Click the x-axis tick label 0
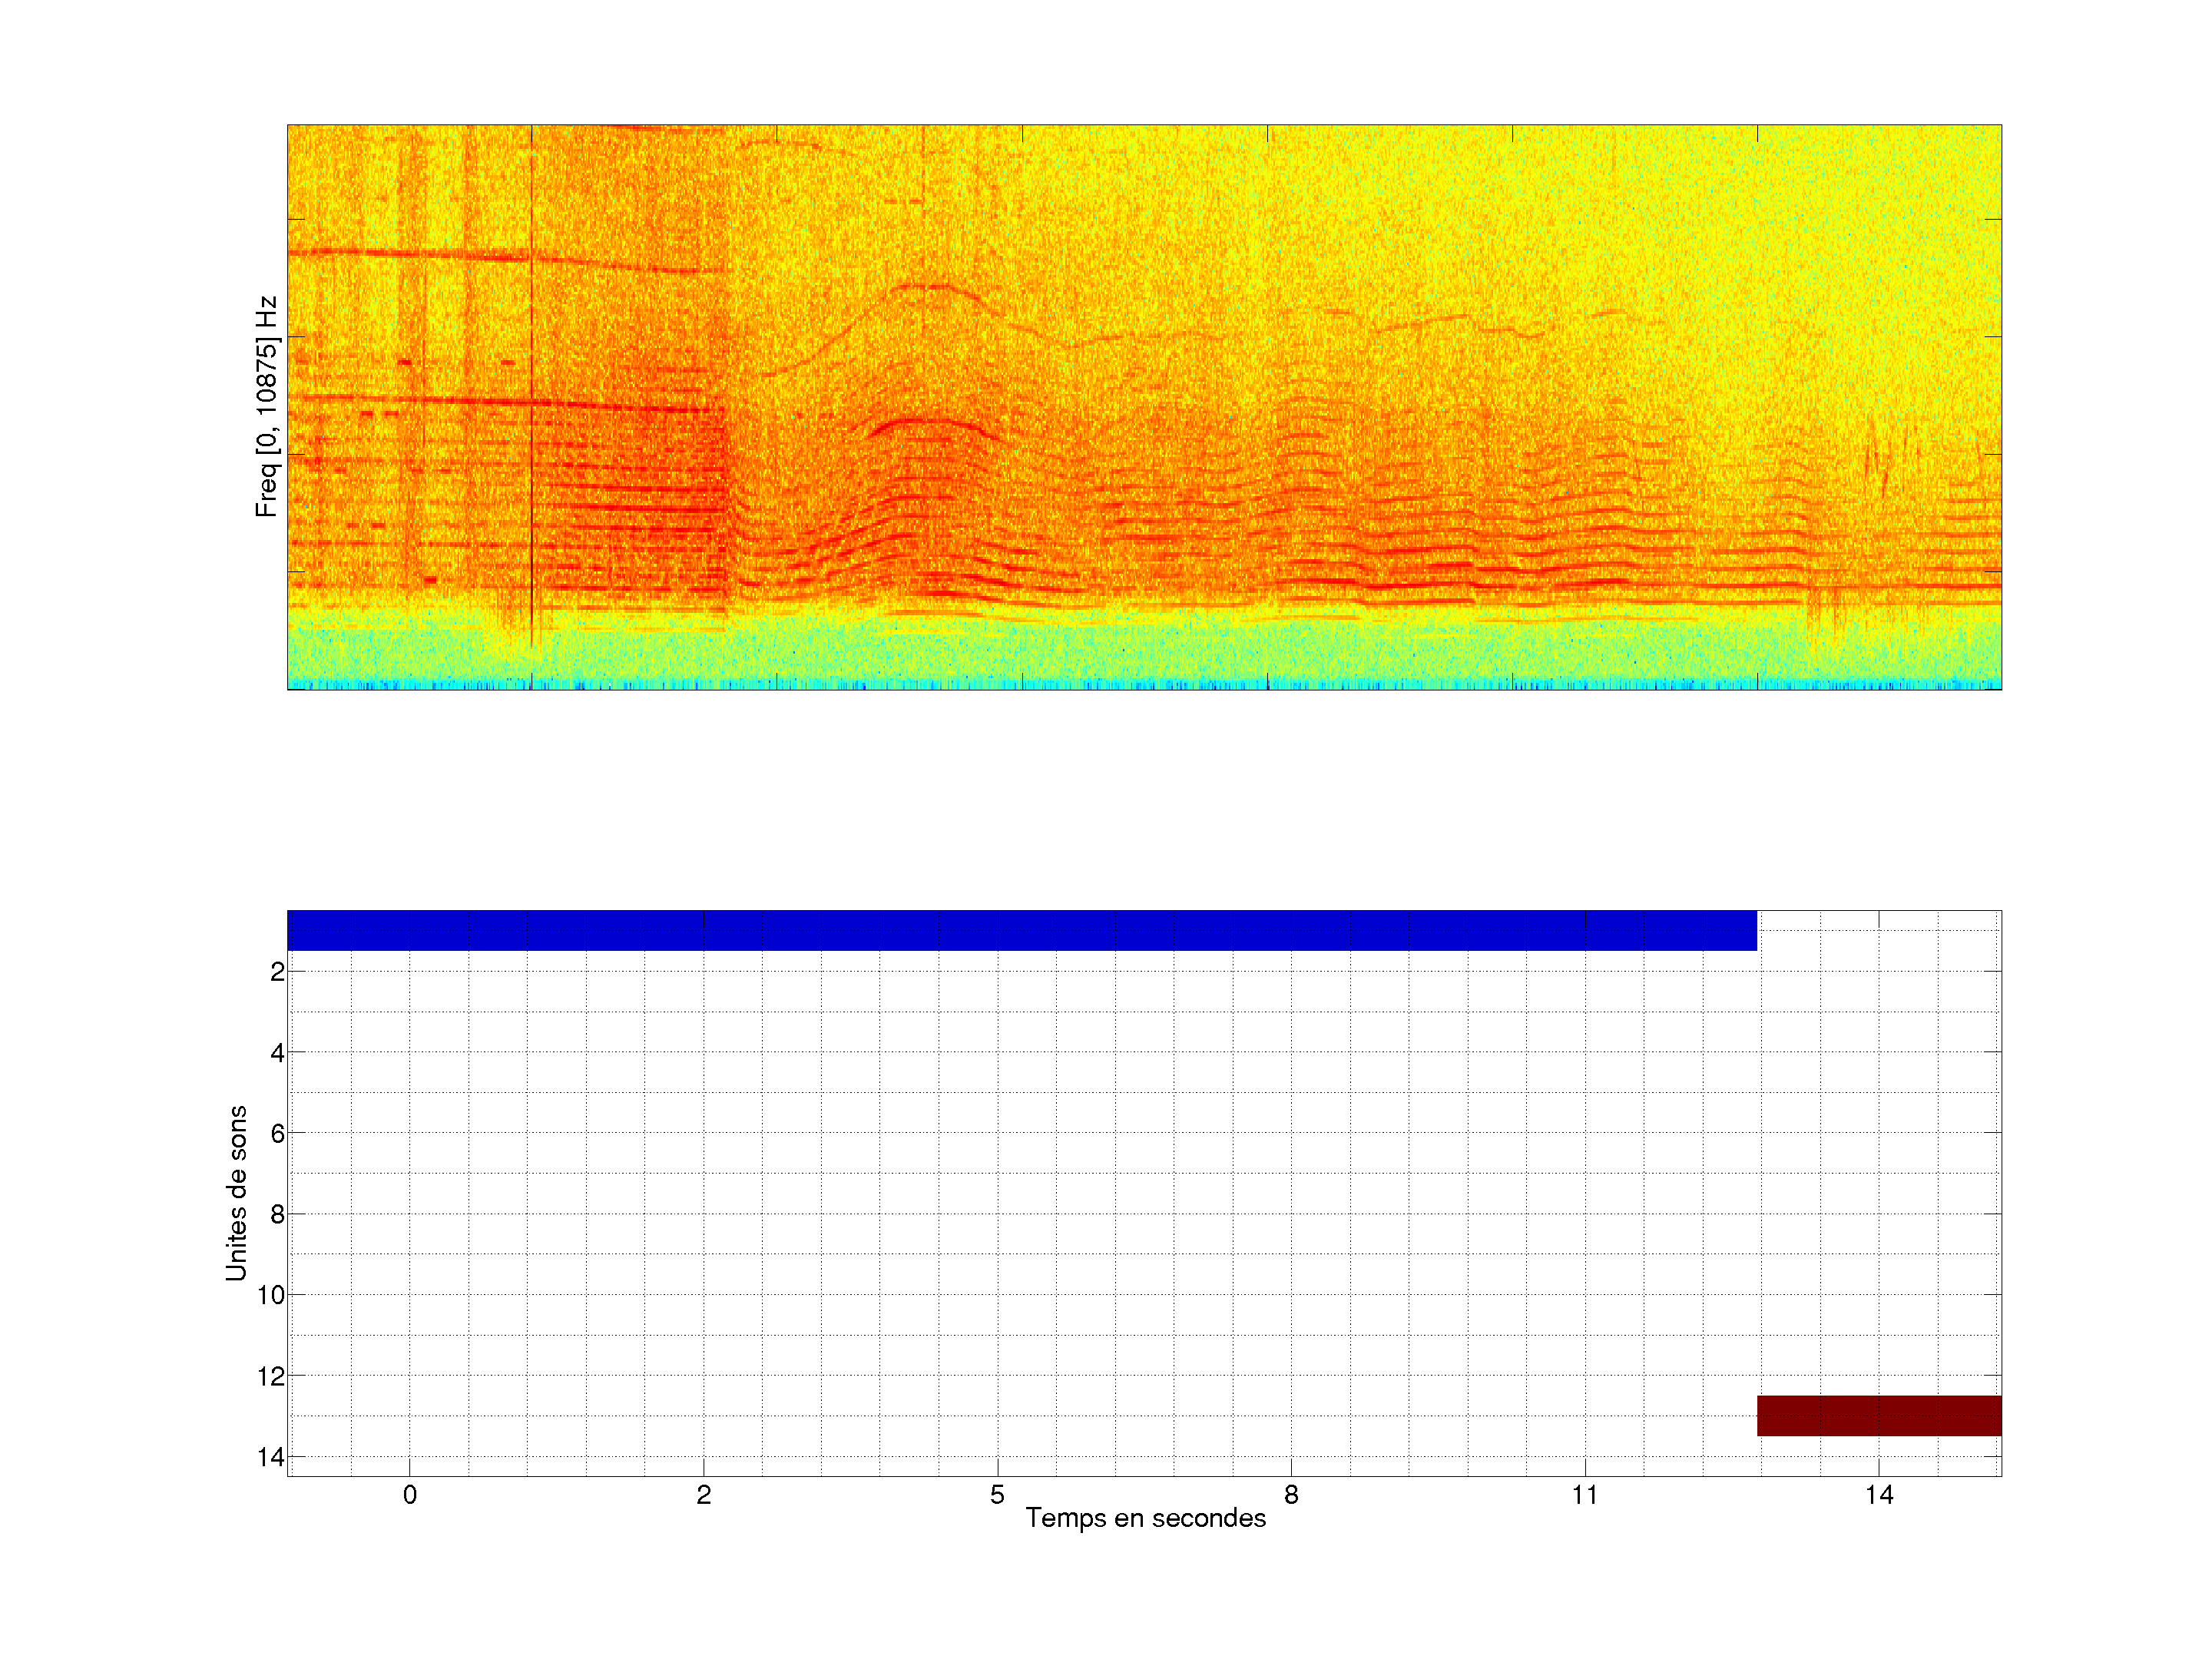2212x1659 pixels. [410, 1495]
